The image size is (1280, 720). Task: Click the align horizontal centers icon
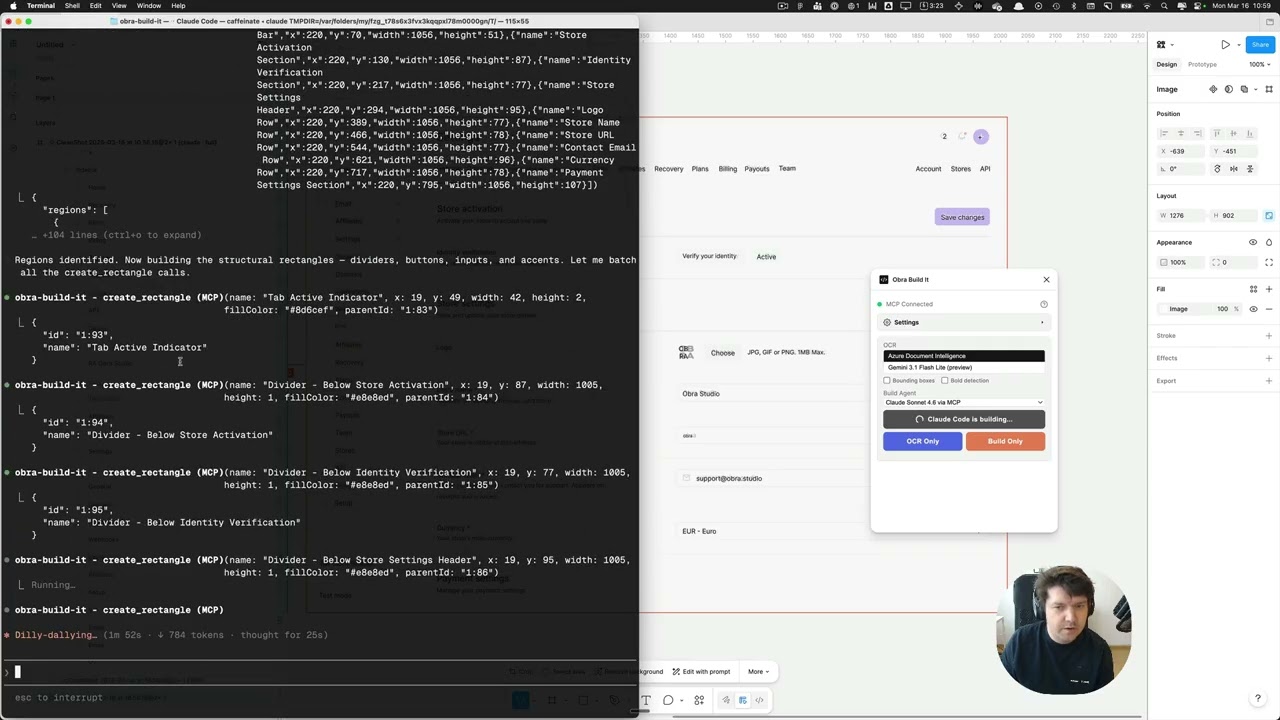pyautogui.click(x=1180, y=133)
